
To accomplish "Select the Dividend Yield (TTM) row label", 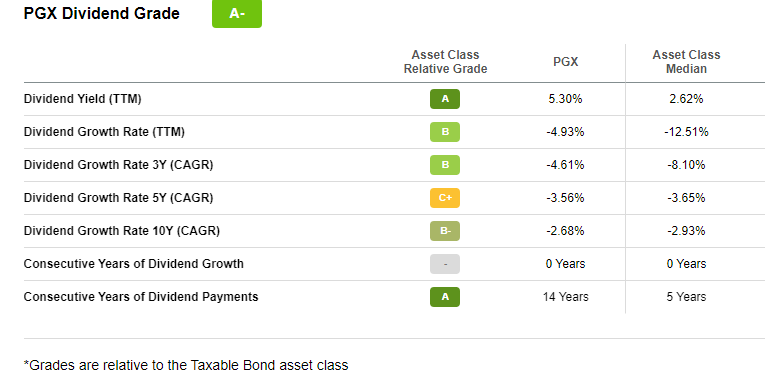I will (x=82, y=99).
